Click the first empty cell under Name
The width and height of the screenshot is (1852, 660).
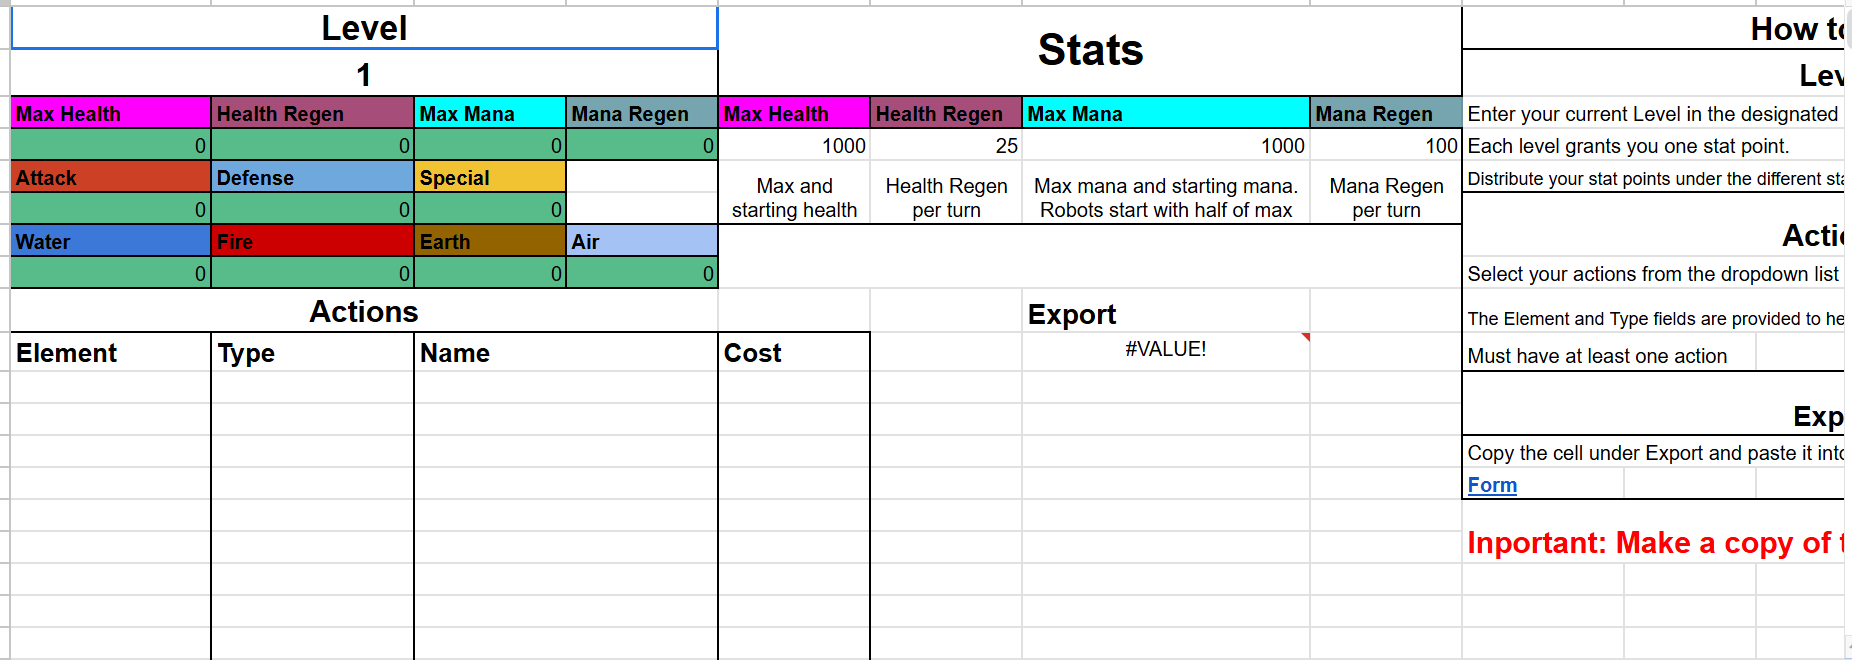(565, 387)
